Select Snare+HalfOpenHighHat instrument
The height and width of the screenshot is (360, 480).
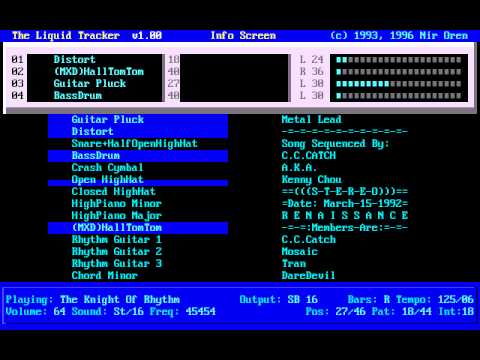tap(134, 143)
